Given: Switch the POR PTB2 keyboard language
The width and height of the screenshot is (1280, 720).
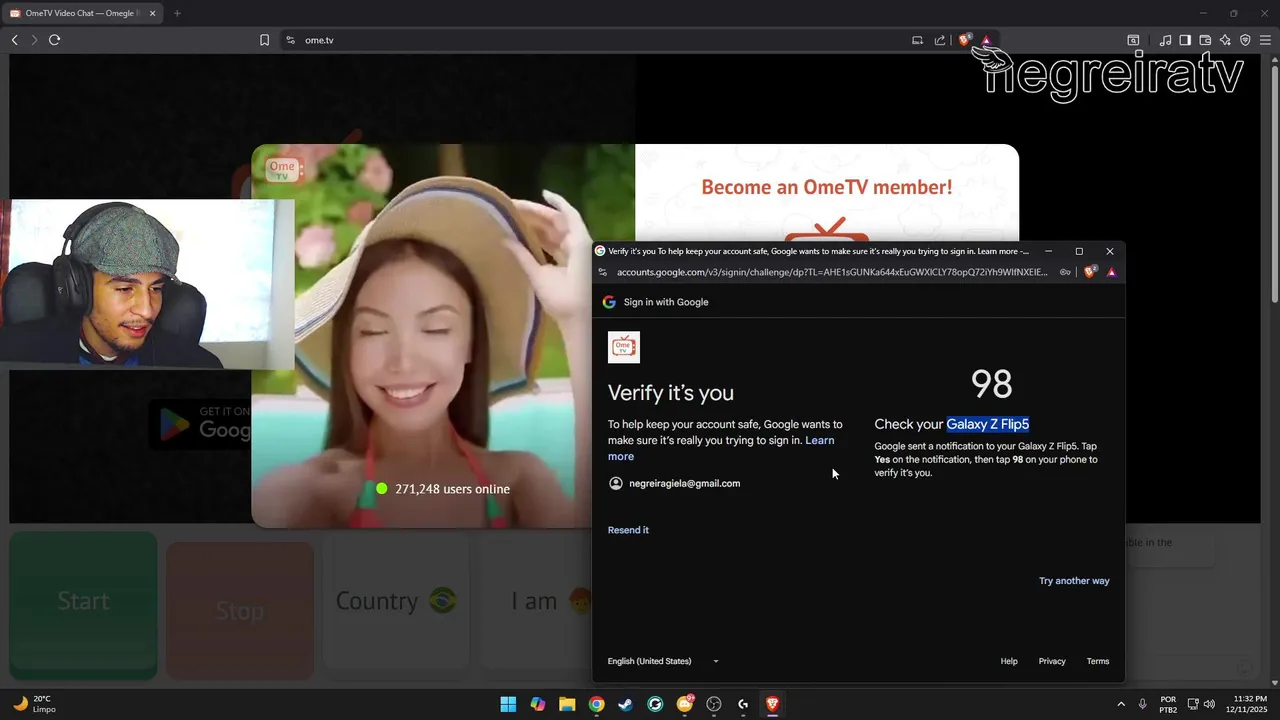Looking at the screenshot, I should [x=1168, y=704].
